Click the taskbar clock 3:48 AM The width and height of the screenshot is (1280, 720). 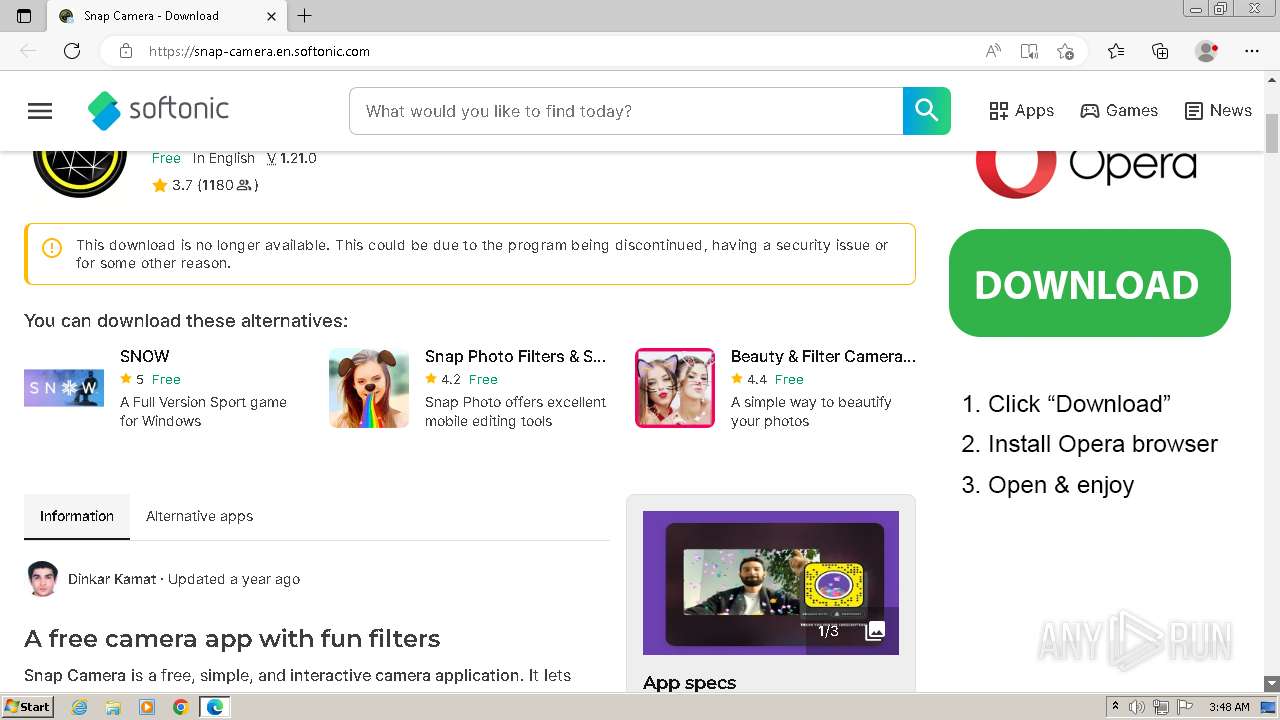pos(1229,707)
